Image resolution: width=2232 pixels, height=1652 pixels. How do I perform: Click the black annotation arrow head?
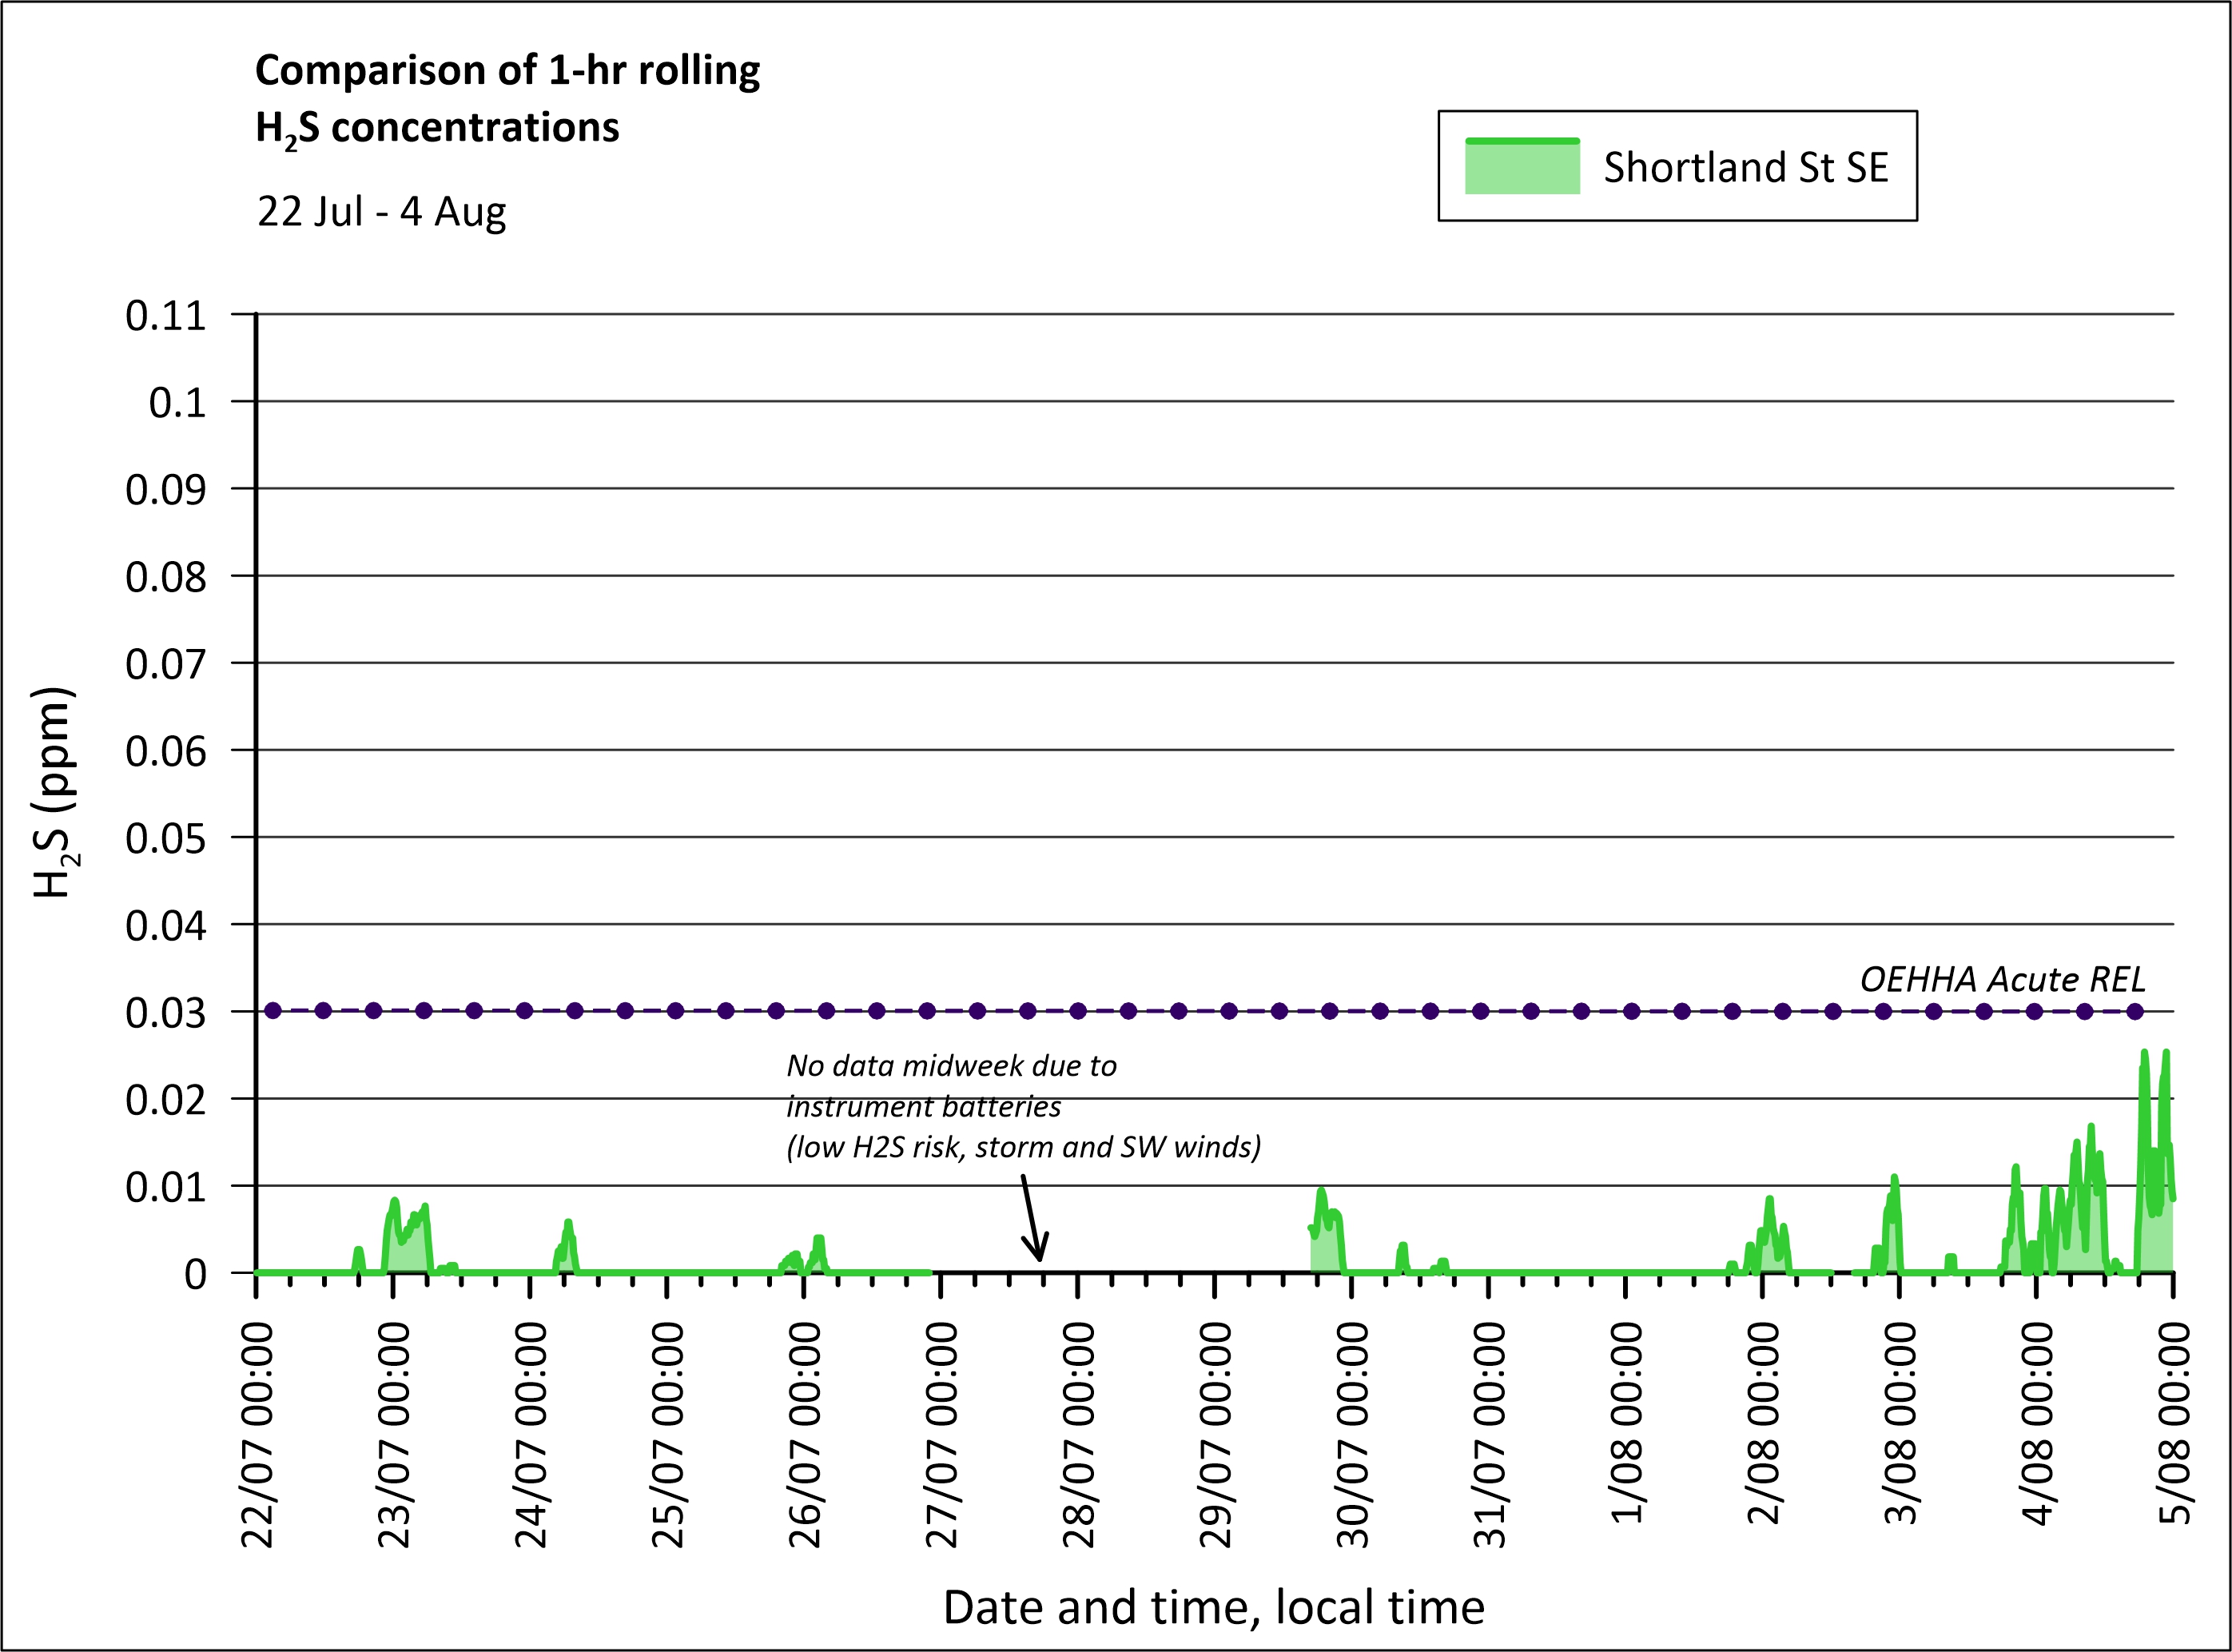[x=1038, y=1253]
